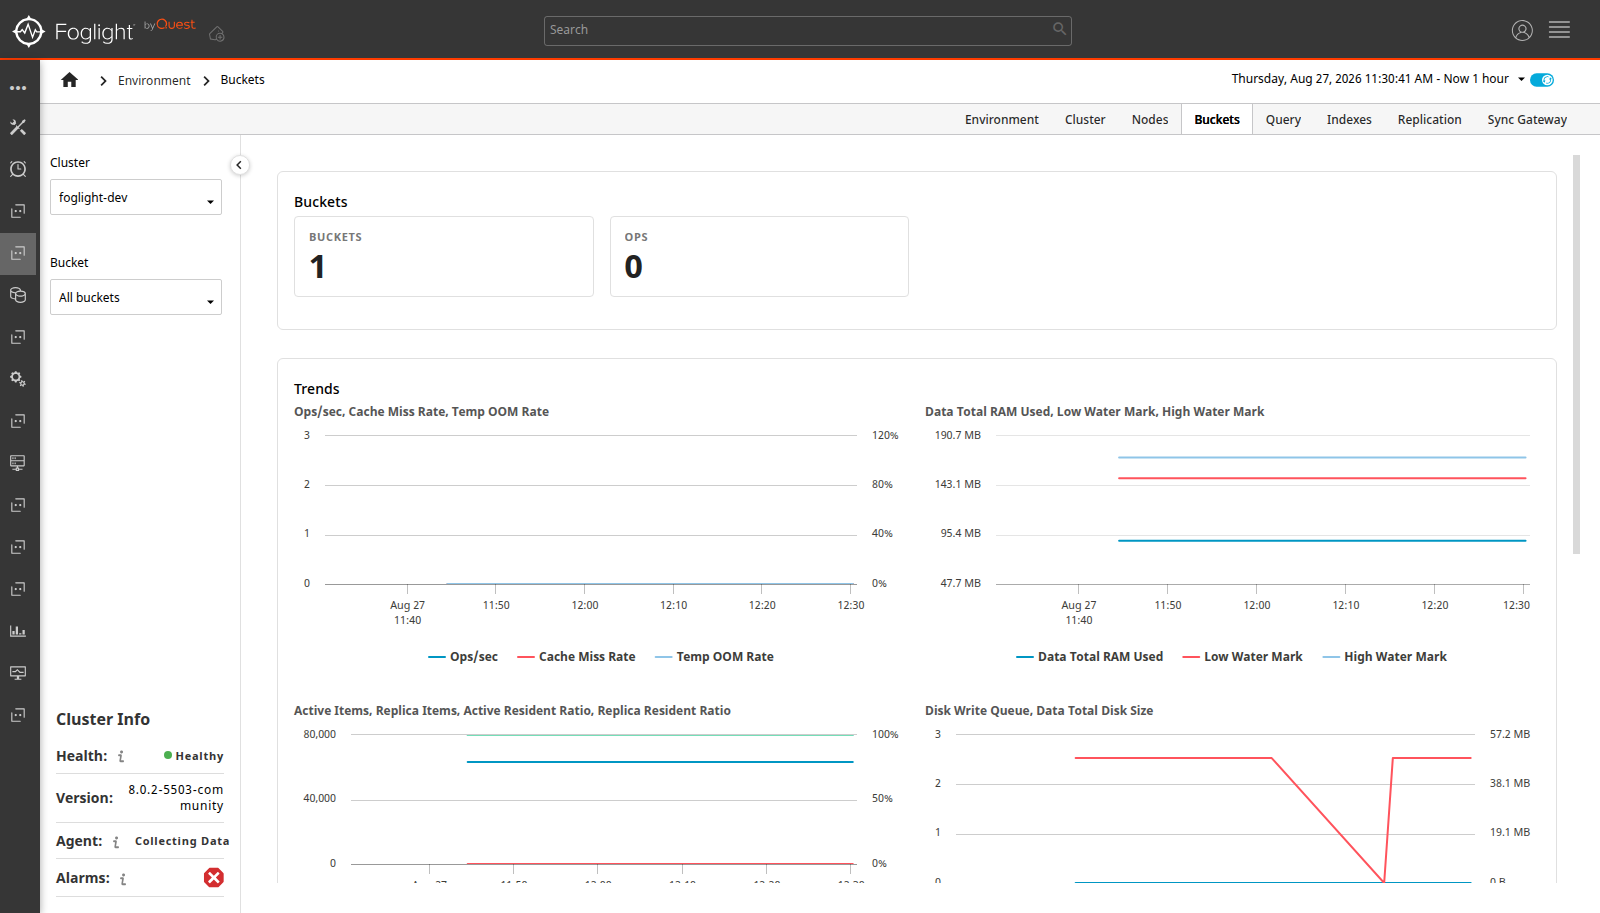This screenshot has height=913, width=1600.
Task: Click the red alarm error icon
Action: pos(214,878)
